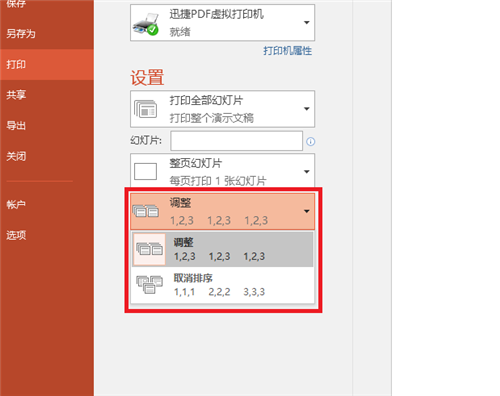Viewport: 500px width, 396px height.
Task: Click the full-page slide layout icon
Action: 145,171
